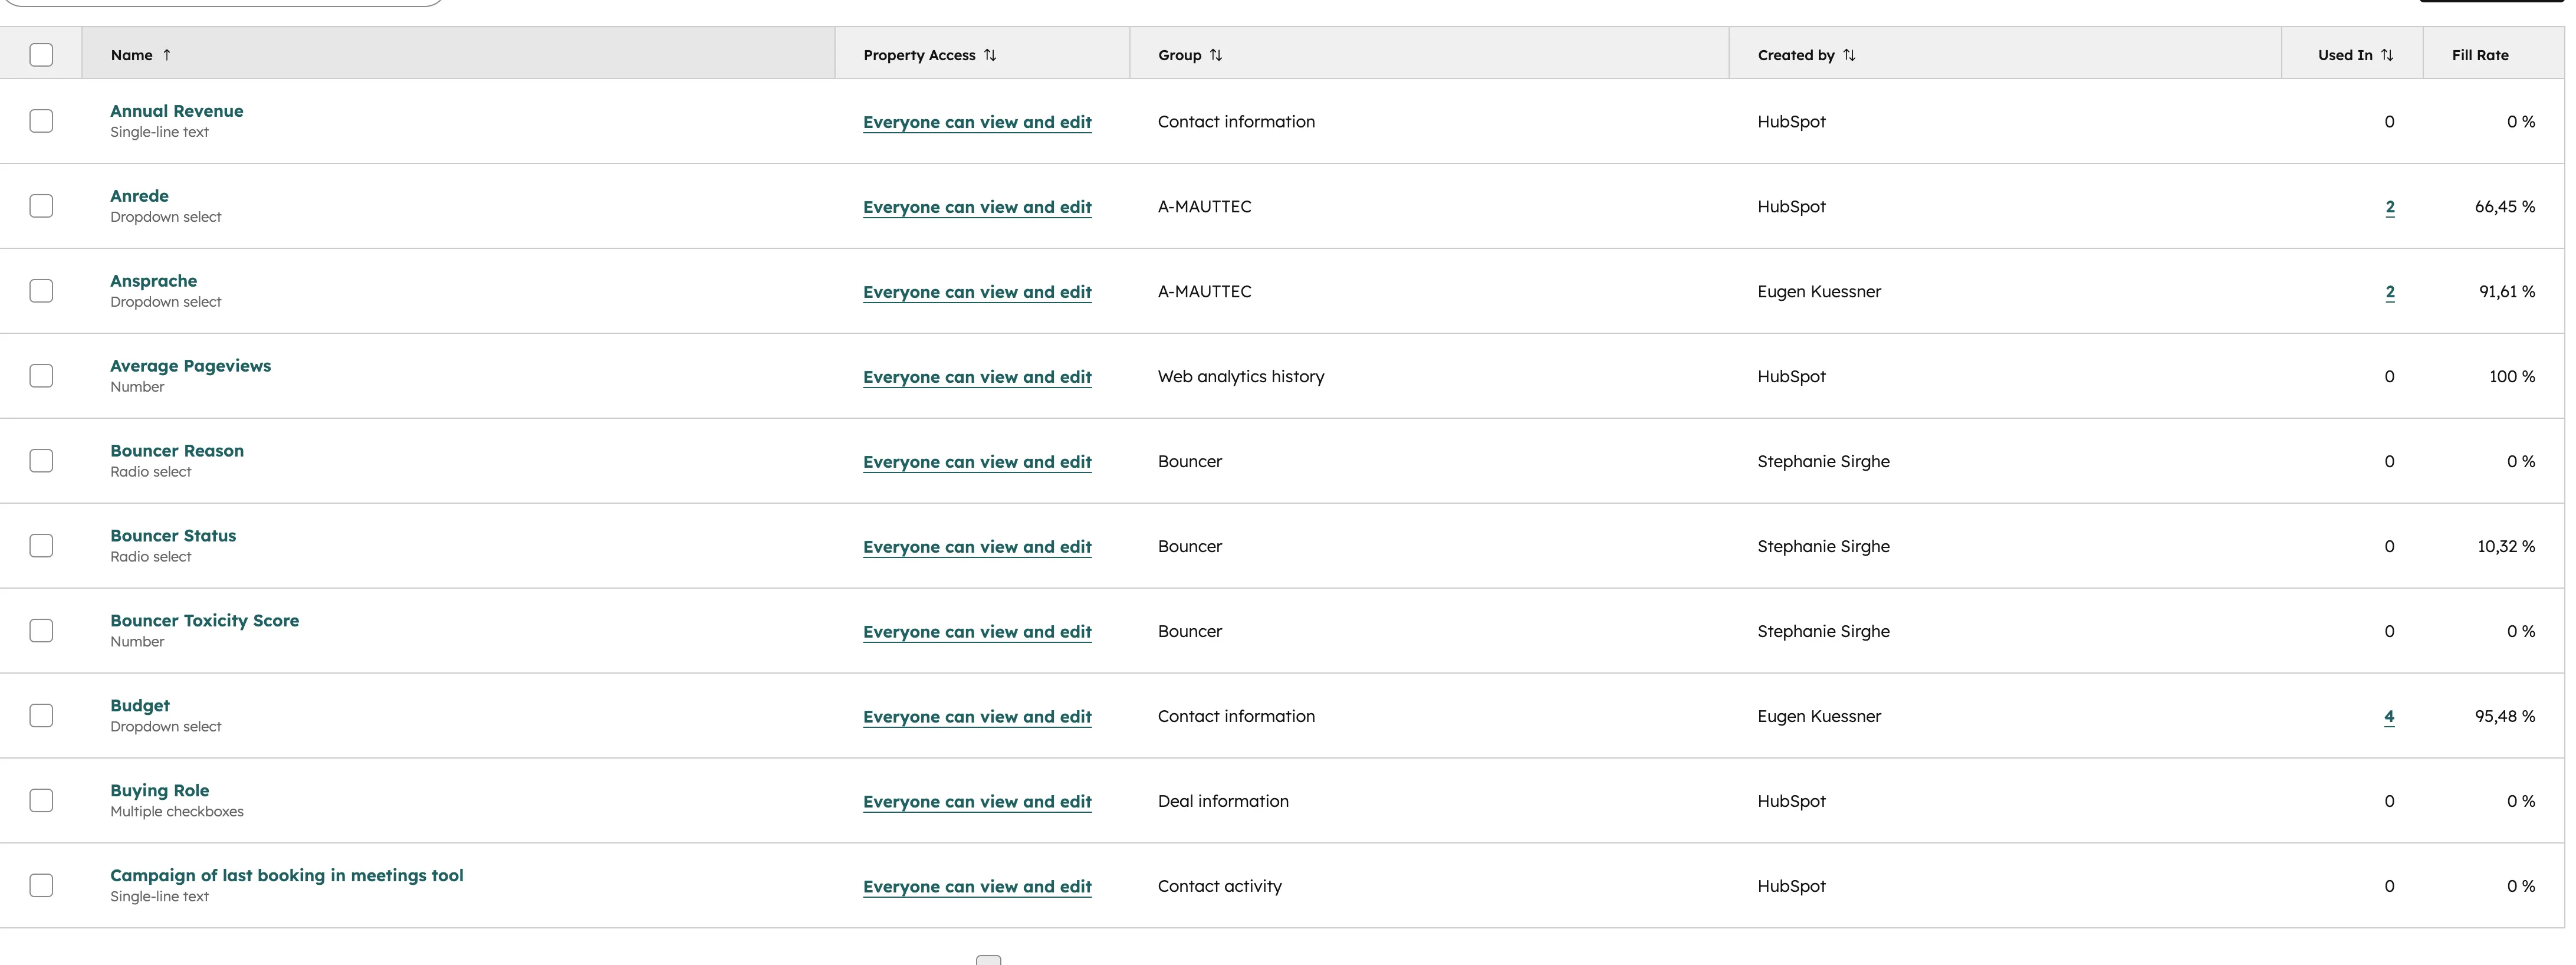This screenshot has width=2576, height=965.
Task: Select the Buying Role checkbox
Action: pyautogui.click(x=41, y=800)
